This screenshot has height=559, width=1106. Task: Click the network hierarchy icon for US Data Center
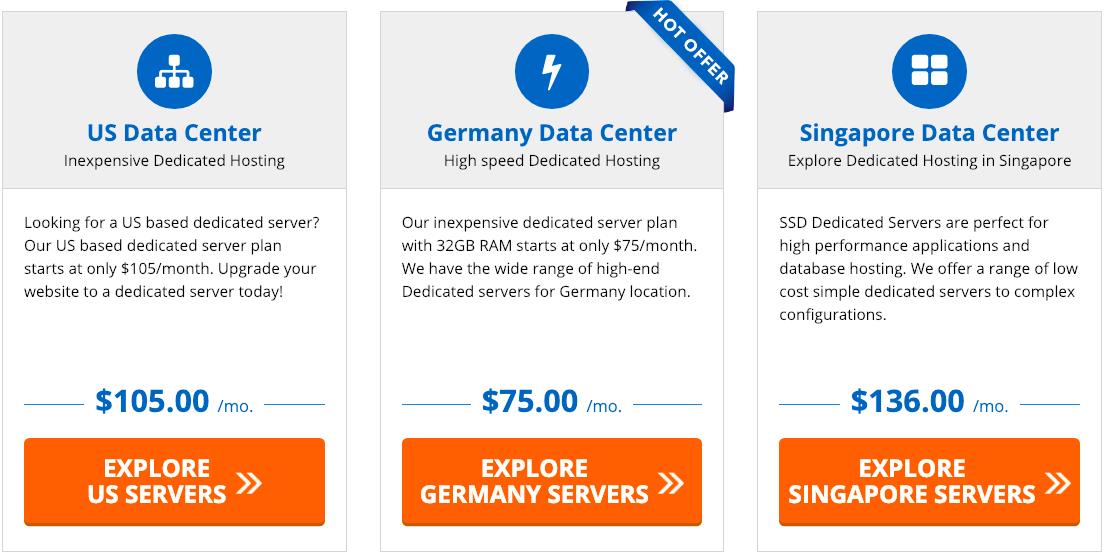(x=174, y=71)
